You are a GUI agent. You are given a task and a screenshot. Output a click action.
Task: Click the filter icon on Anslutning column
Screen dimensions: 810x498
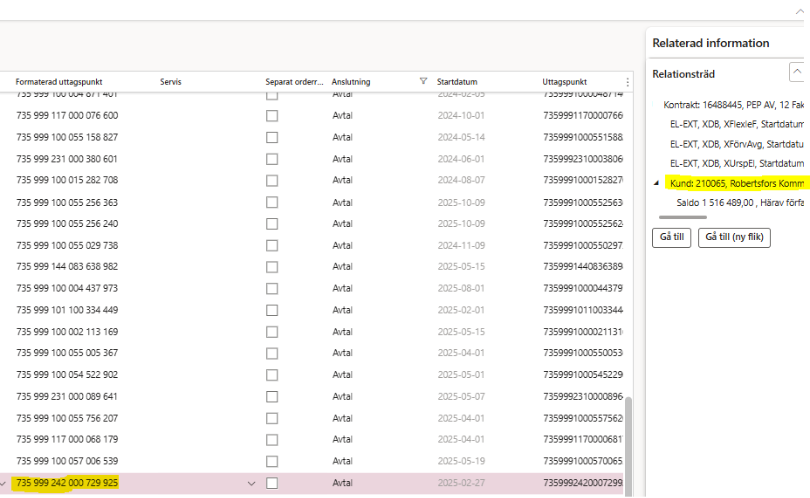[423, 81]
